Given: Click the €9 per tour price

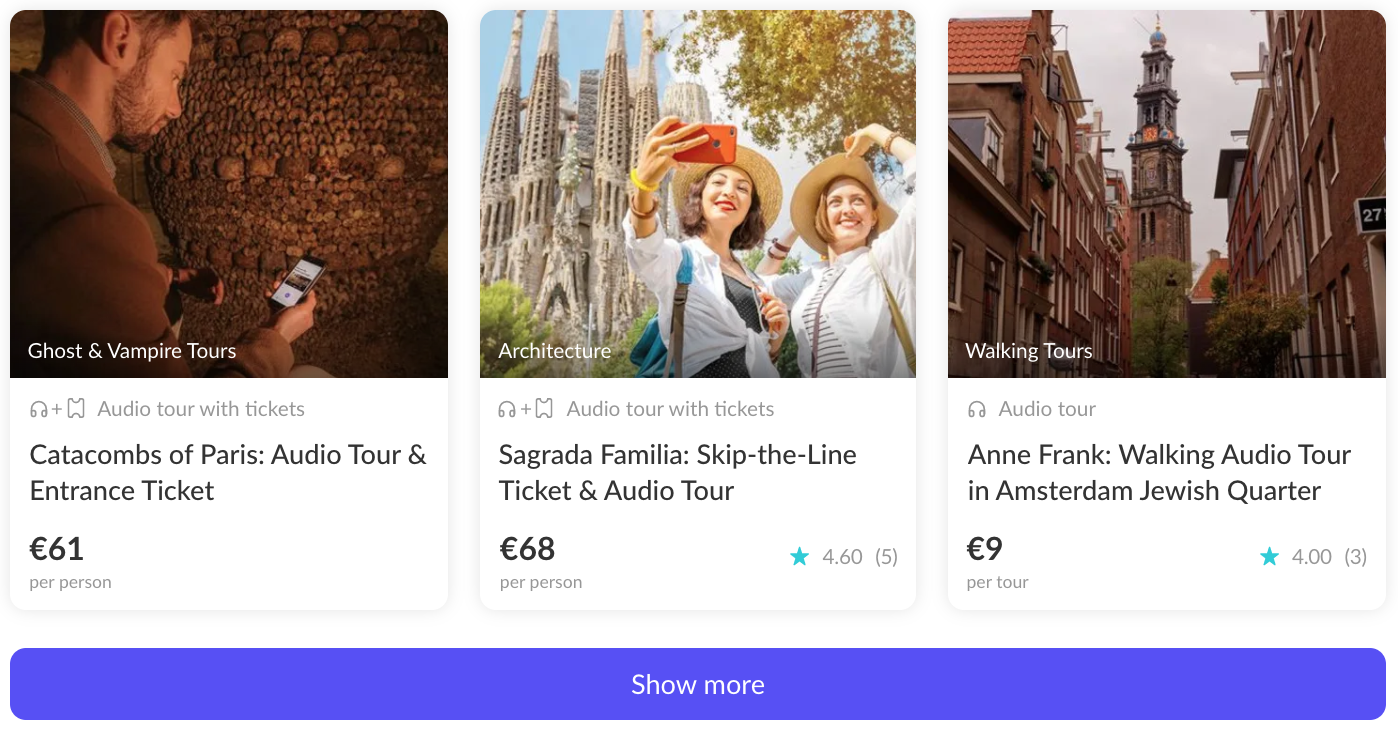Looking at the screenshot, I should click(985, 549).
